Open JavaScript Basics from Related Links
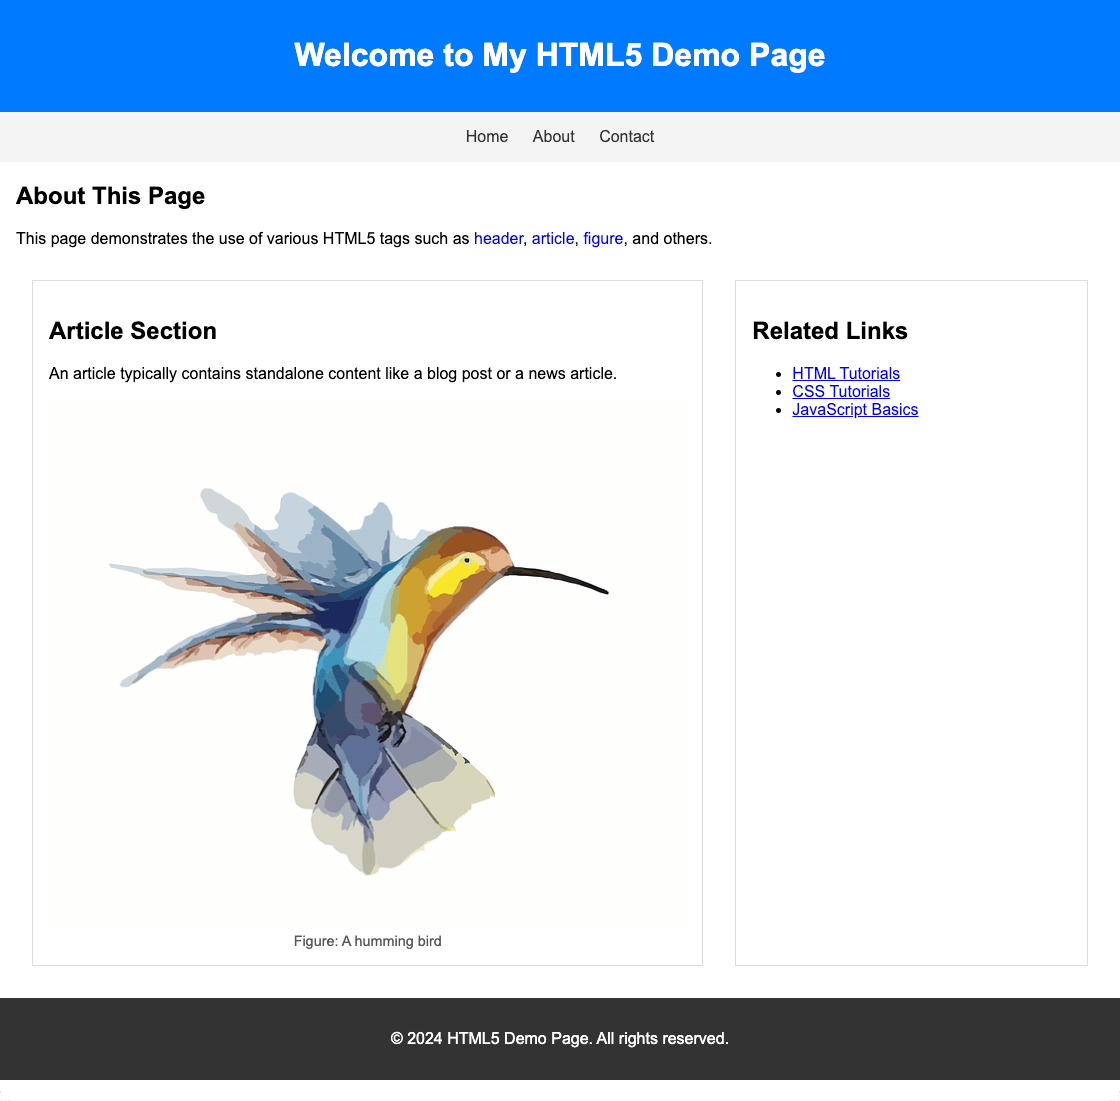The height and width of the screenshot is (1101, 1120). point(855,409)
